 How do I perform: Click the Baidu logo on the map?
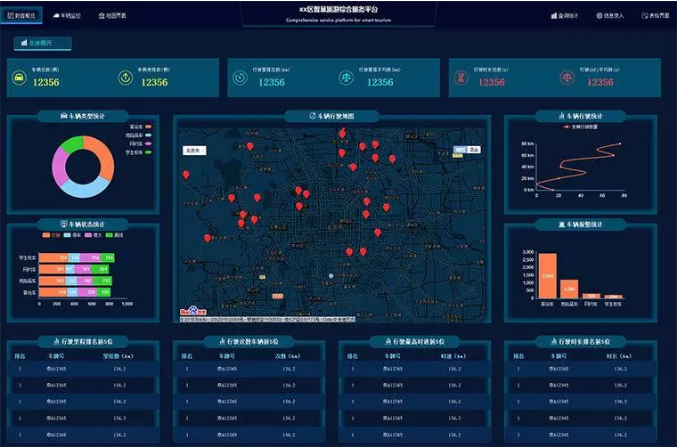pos(193,311)
